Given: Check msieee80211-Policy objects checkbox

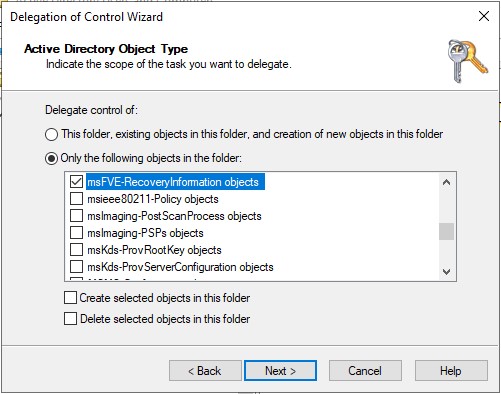Looking at the screenshot, I should pos(76,199).
